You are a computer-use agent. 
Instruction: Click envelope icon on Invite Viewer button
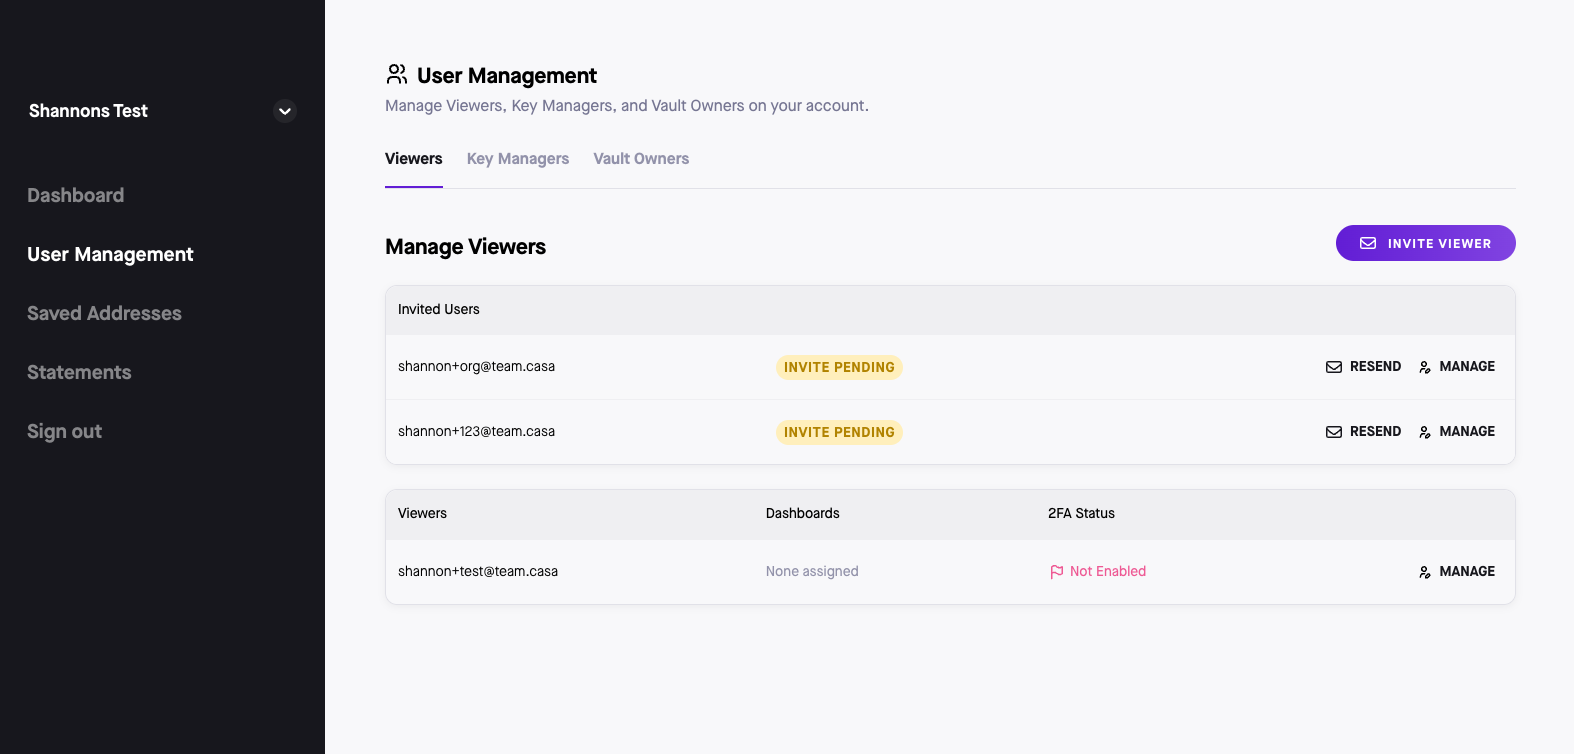(1368, 243)
